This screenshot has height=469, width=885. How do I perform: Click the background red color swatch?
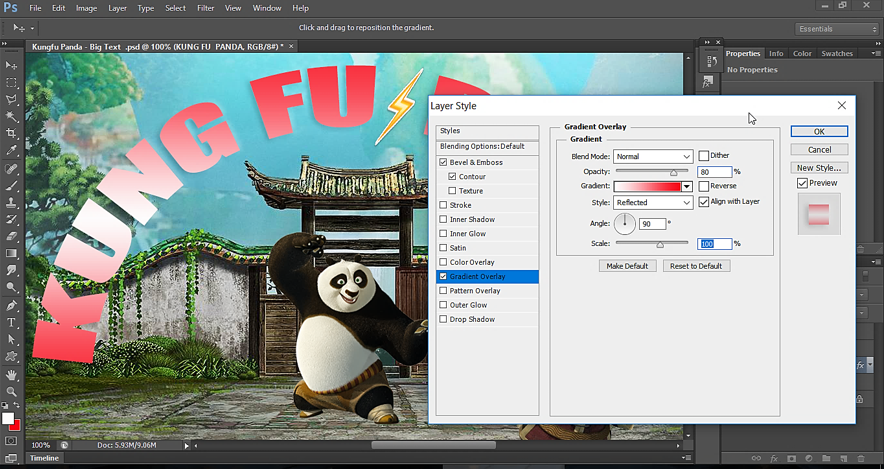tap(16, 426)
